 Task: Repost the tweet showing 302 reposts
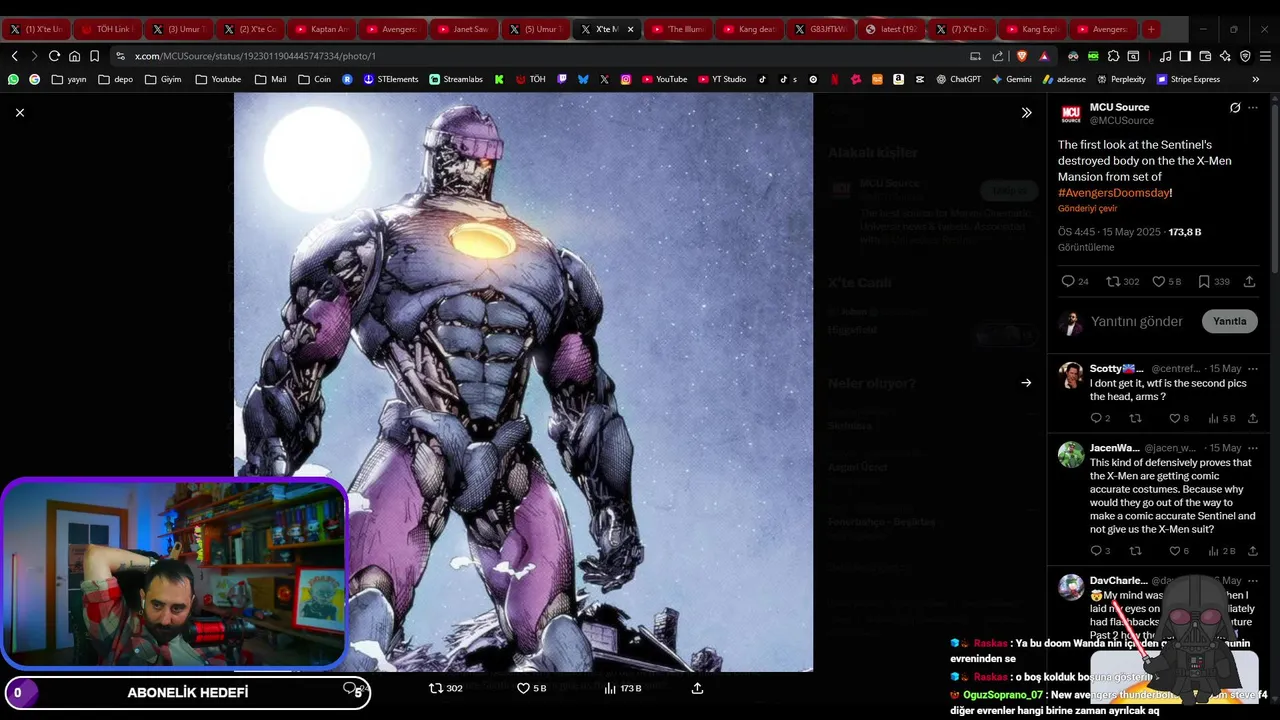(1123, 282)
